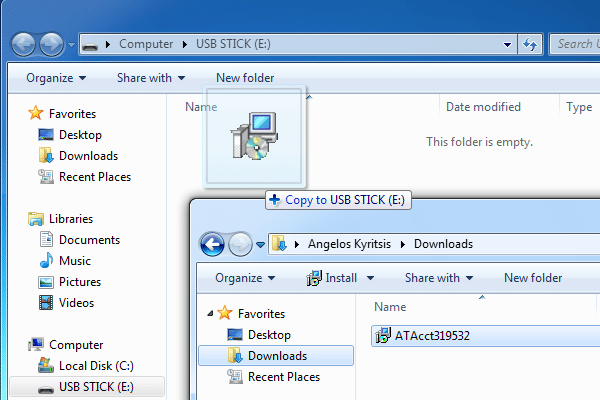Open Desktop in USB STICK window sidebar
Viewport: 600px width, 400px height.
coord(80,135)
